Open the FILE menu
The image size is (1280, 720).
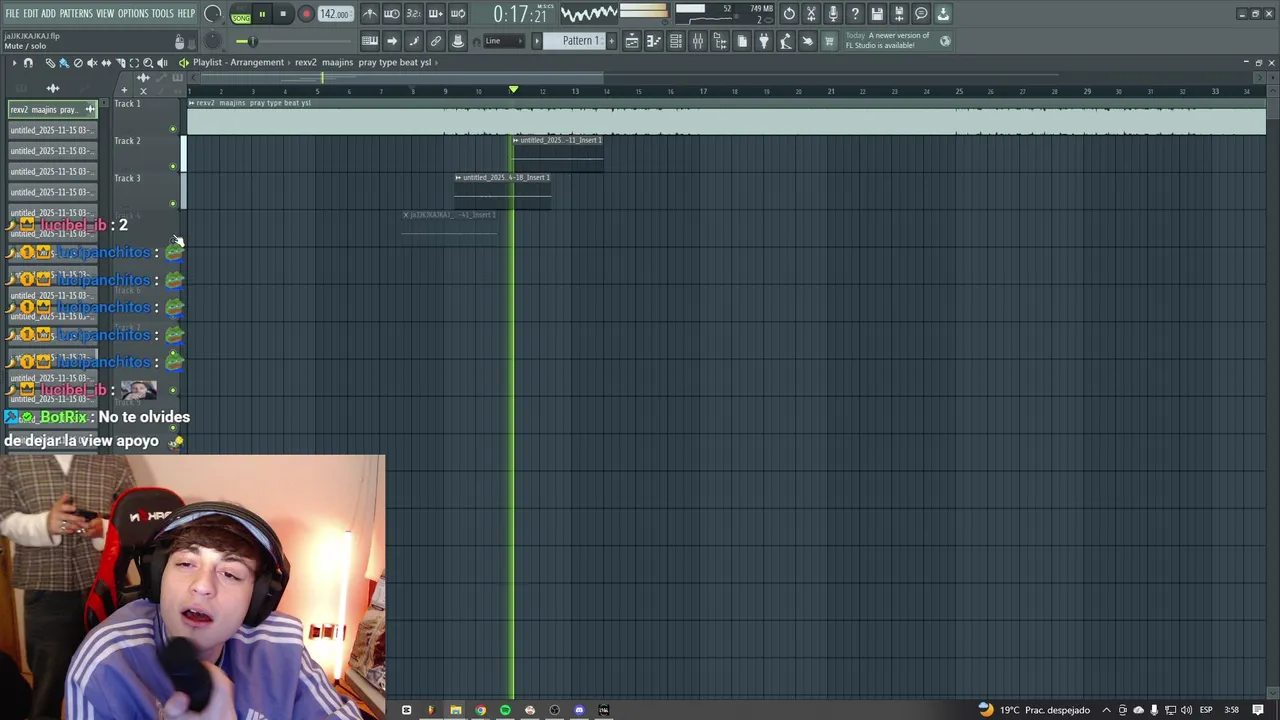click(12, 13)
